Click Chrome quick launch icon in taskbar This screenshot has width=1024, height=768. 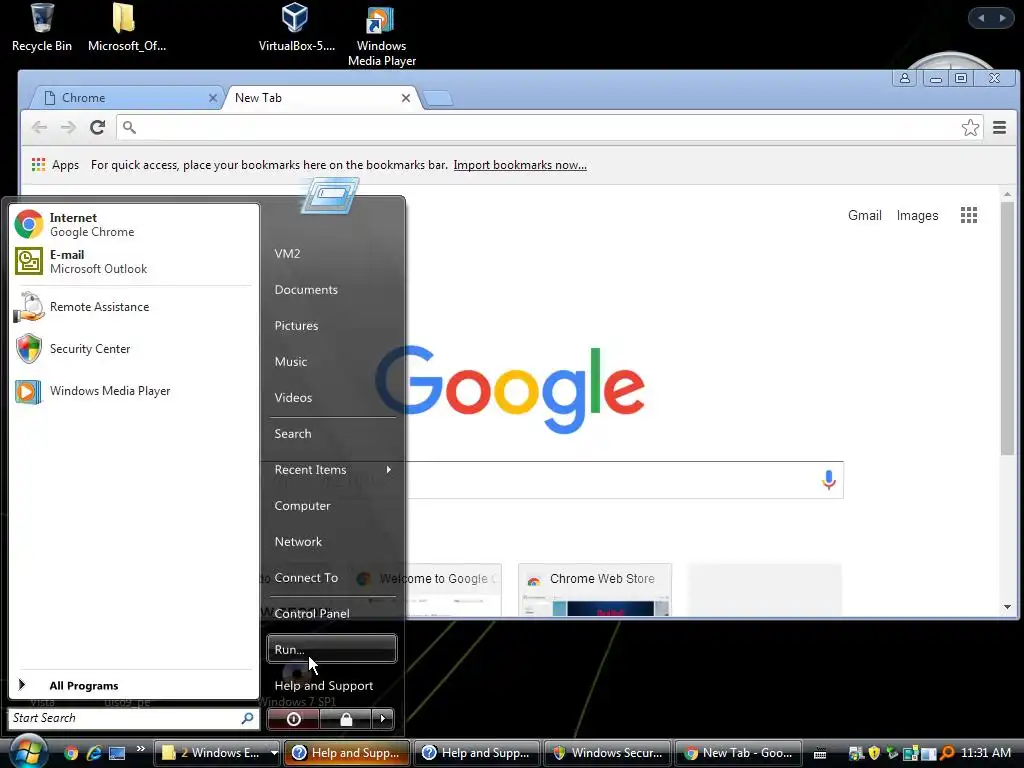(71, 753)
